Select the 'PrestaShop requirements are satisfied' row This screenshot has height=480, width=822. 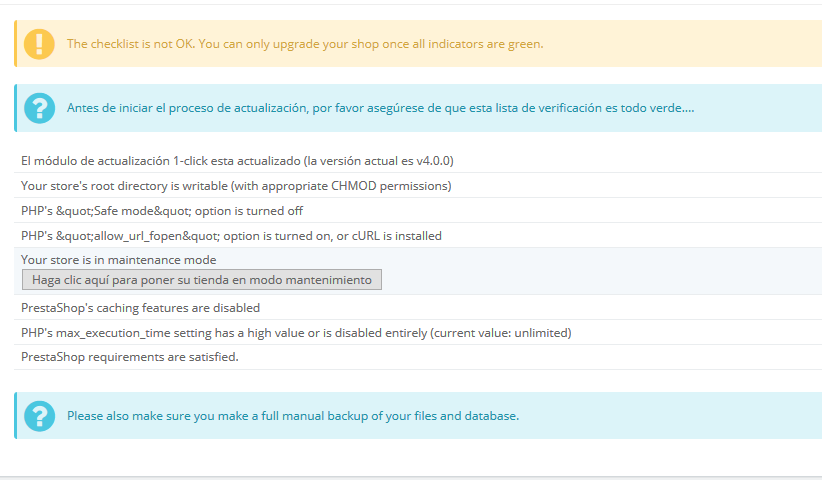pyautogui.click(x=130, y=356)
